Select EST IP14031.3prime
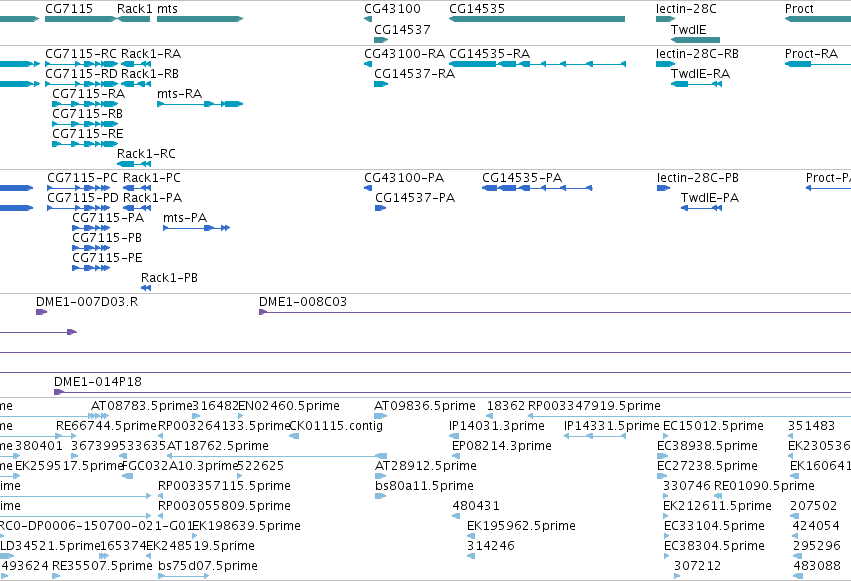Screen dimensions: 851x581 pyautogui.click(x=497, y=426)
